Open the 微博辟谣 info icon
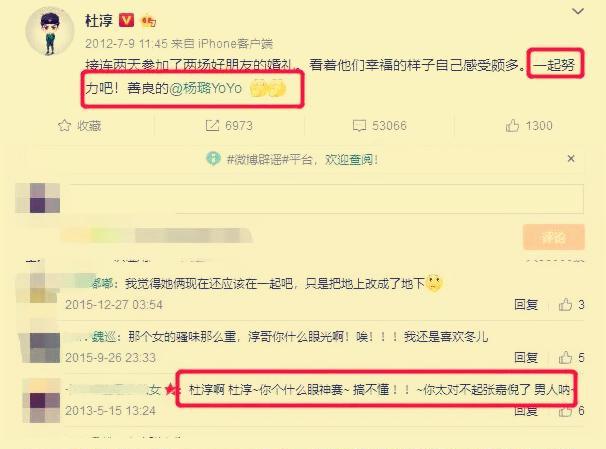The width and height of the screenshot is (606, 449). click(213, 158)
